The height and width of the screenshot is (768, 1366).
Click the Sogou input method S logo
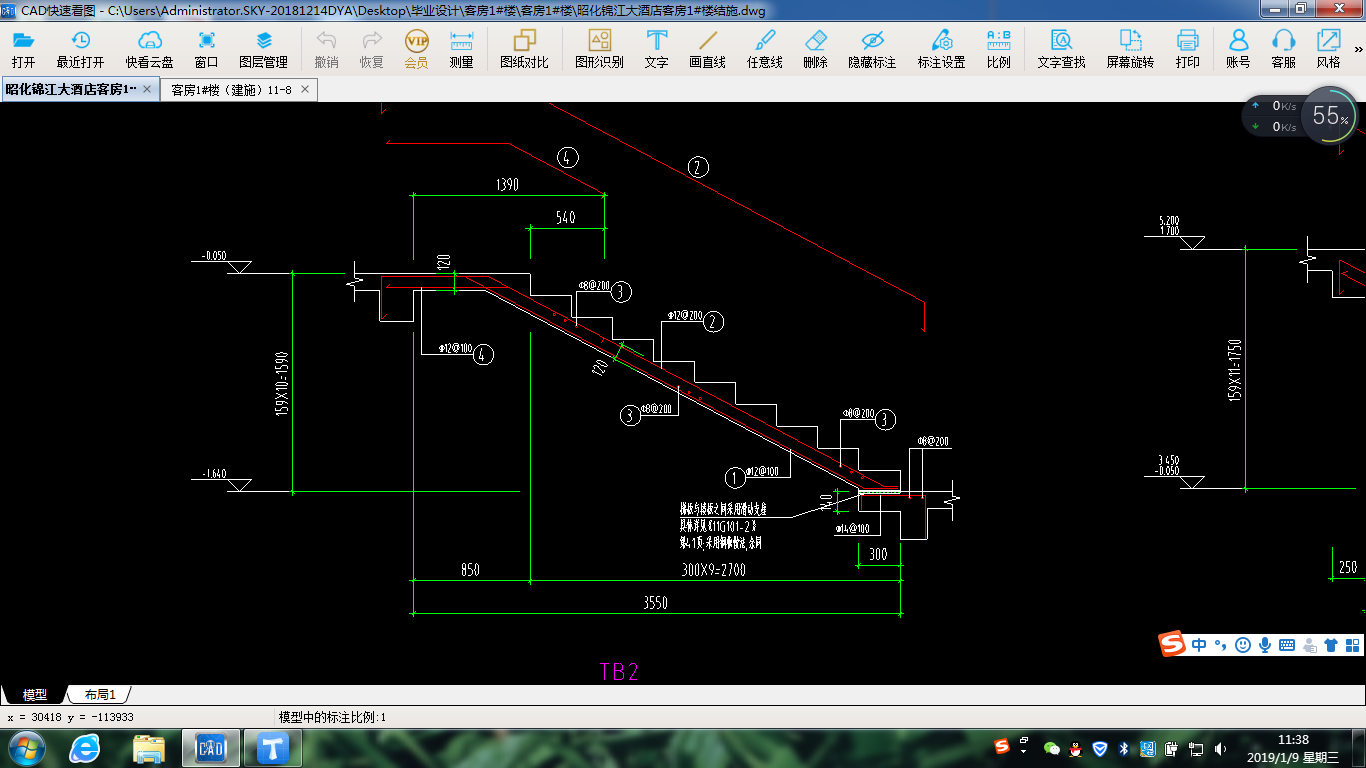(x=1172, y=645)
